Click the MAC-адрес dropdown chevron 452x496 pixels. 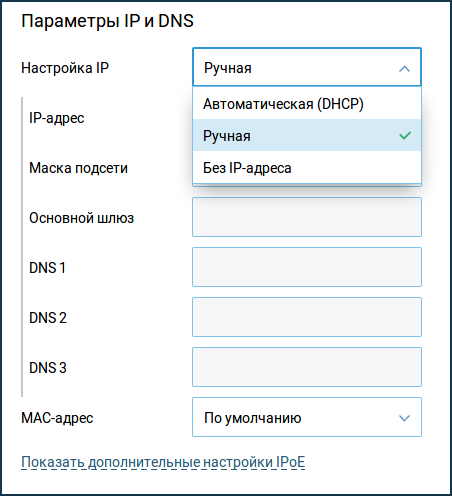(x=404, y=418)
